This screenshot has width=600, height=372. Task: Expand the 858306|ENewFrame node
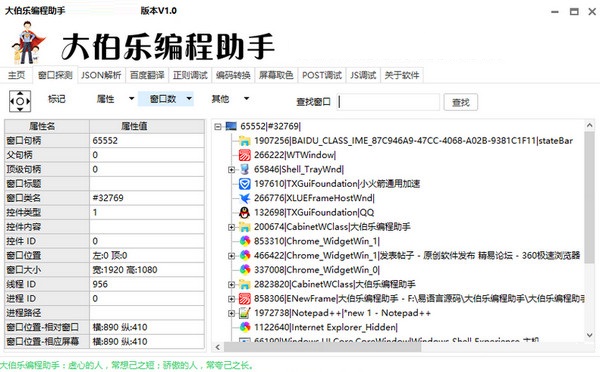tap(232, 299)
